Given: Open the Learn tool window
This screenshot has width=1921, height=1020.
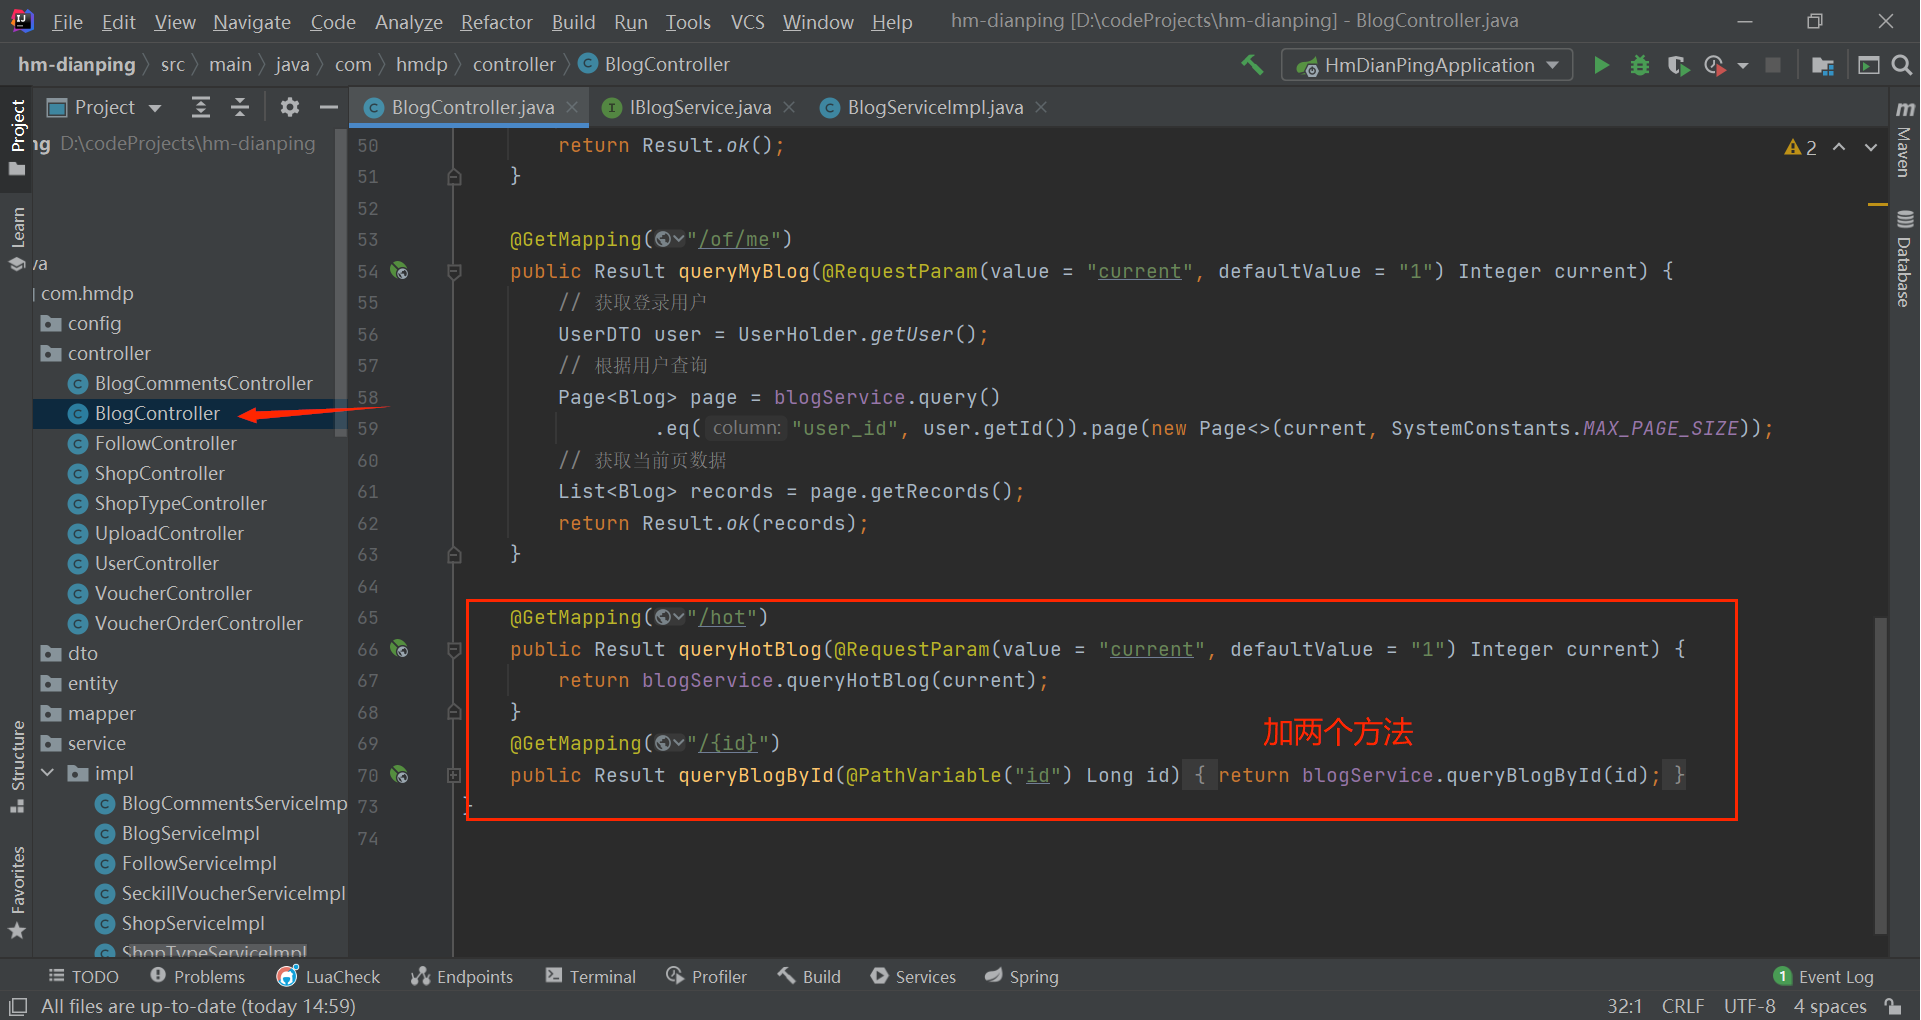Looking at the screenshot, I should pos(17,238).
